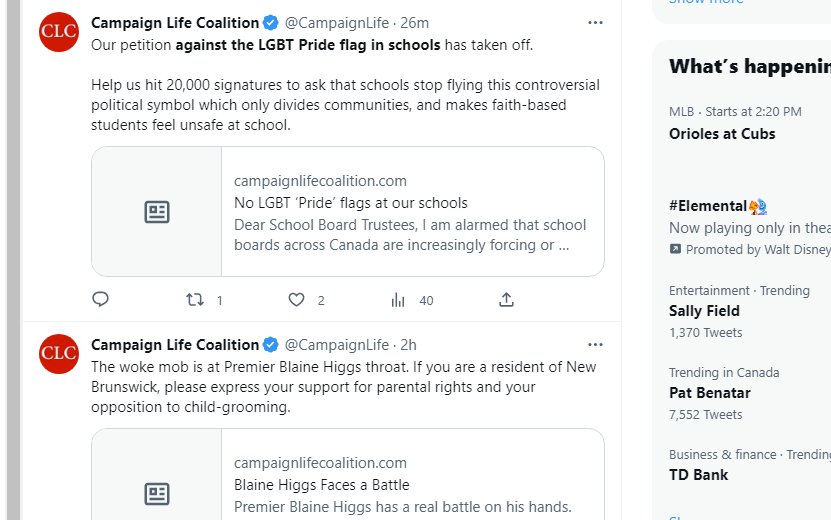
Task: Share the petition tweet
Action: coord(506,299)
